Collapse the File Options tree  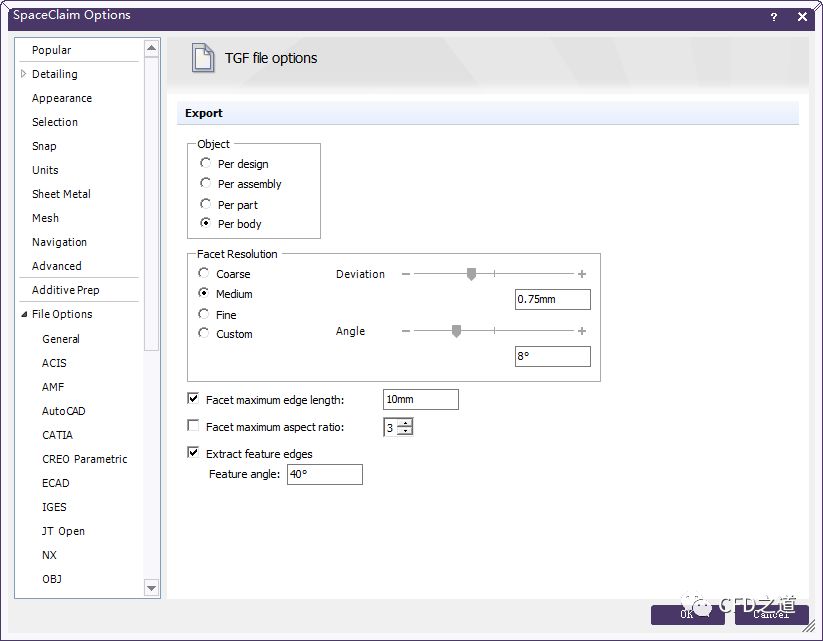click(x=24, y=314)
